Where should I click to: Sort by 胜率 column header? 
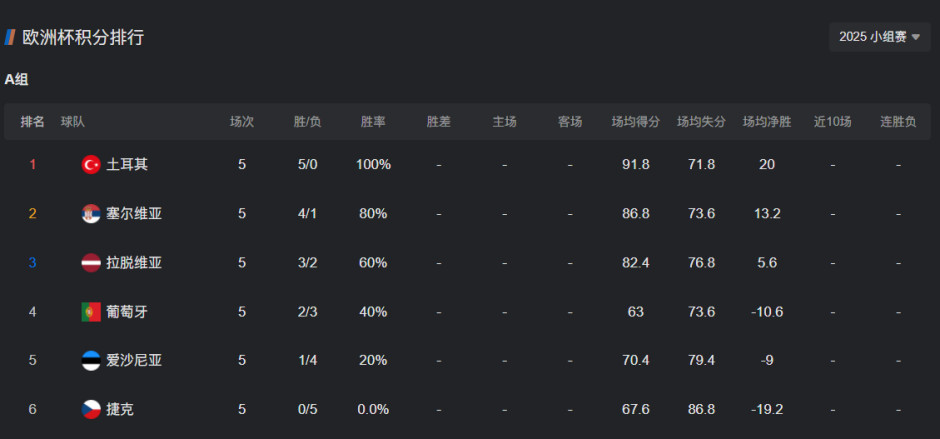pyautogui.click(x=373, y=122)
